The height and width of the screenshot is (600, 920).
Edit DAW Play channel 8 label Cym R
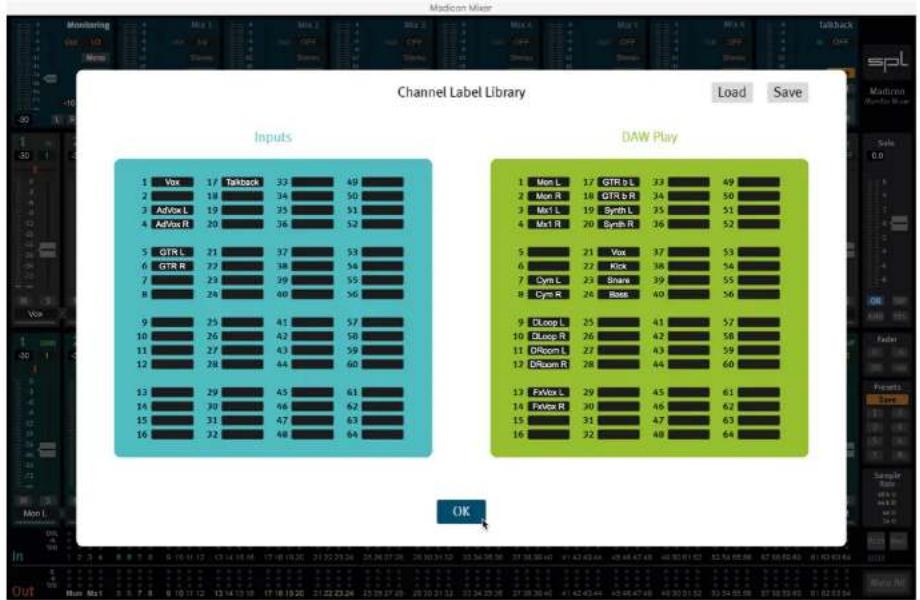(549, 294)
